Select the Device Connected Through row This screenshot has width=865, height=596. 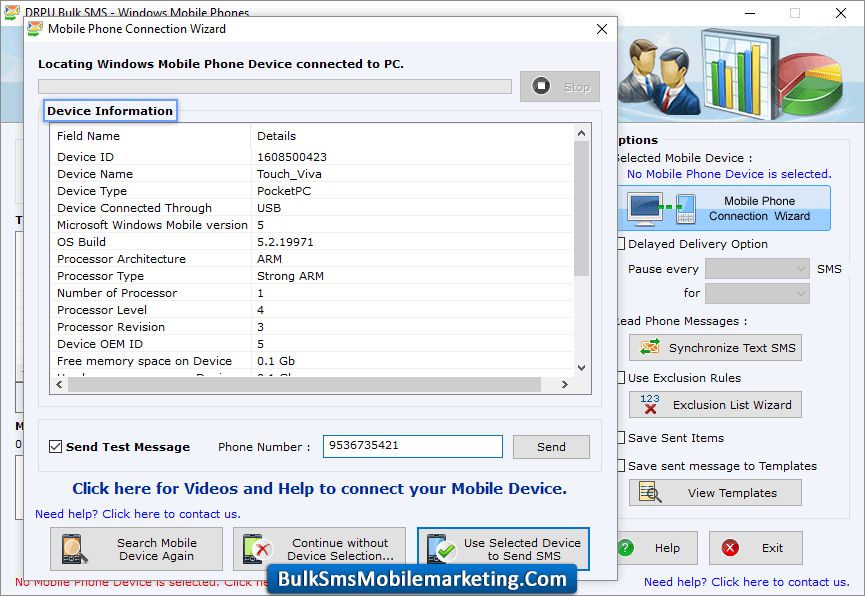(312, 208)
